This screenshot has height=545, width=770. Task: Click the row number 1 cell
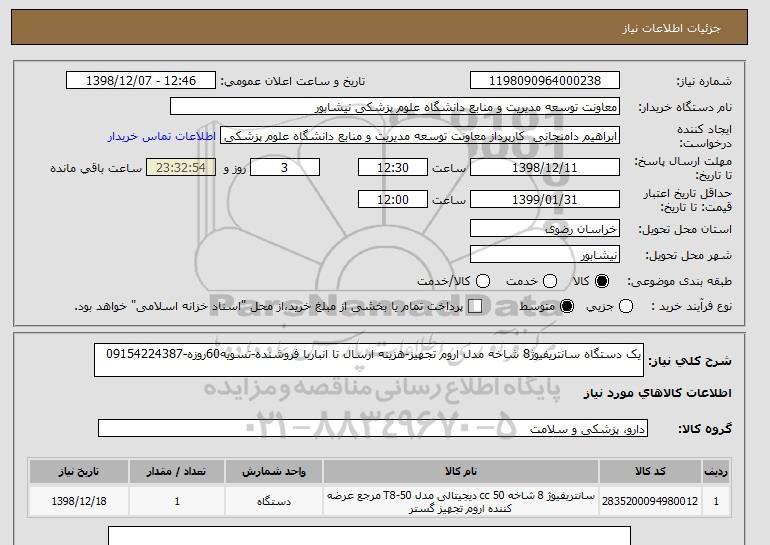tap(716, 501)
